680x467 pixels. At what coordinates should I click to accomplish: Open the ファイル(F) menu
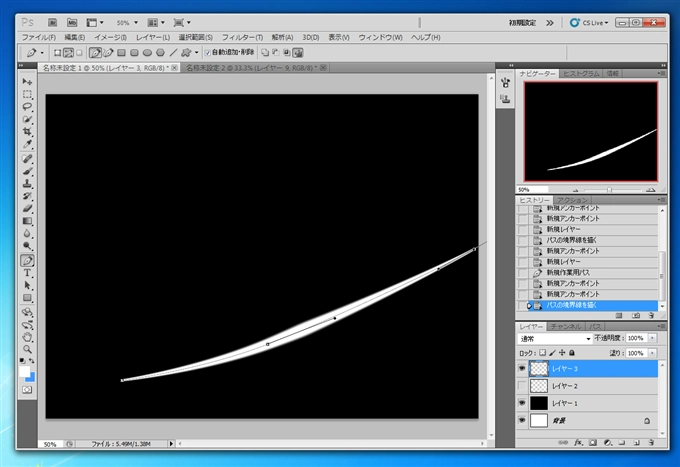point(39,37)
